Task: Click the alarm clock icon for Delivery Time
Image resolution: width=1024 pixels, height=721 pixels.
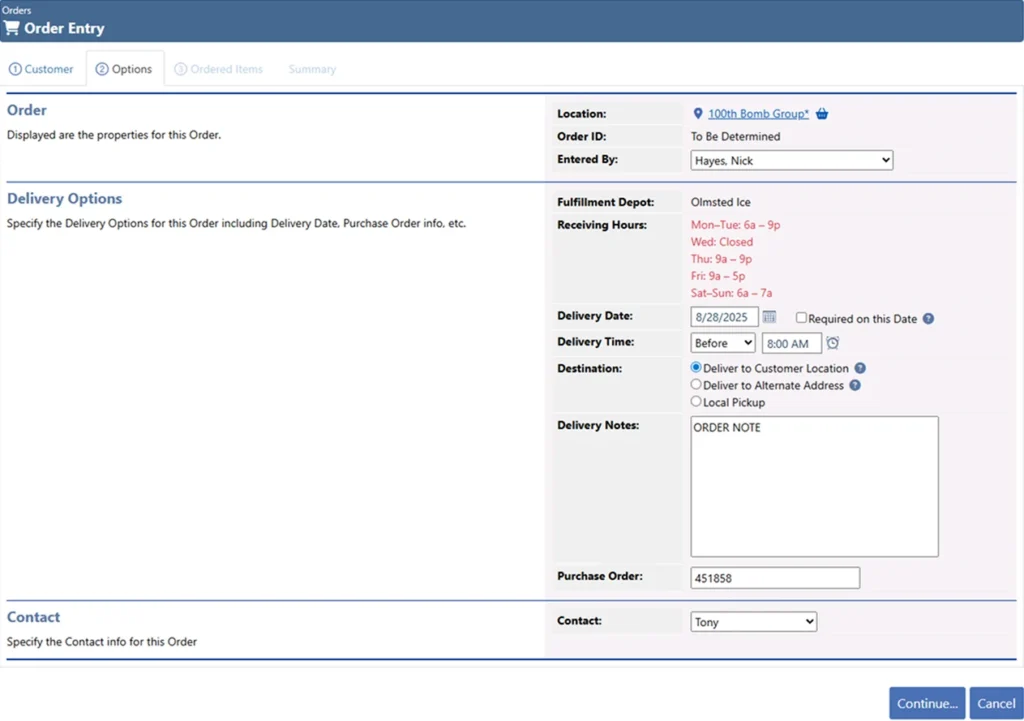Action: (832, 343)
